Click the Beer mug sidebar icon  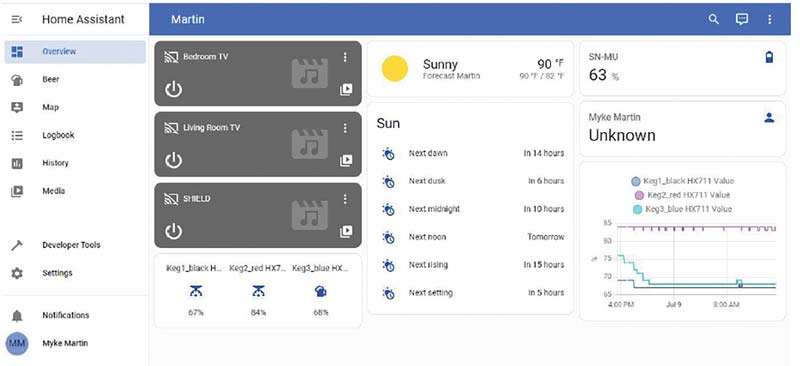click(x=17, y=80)
